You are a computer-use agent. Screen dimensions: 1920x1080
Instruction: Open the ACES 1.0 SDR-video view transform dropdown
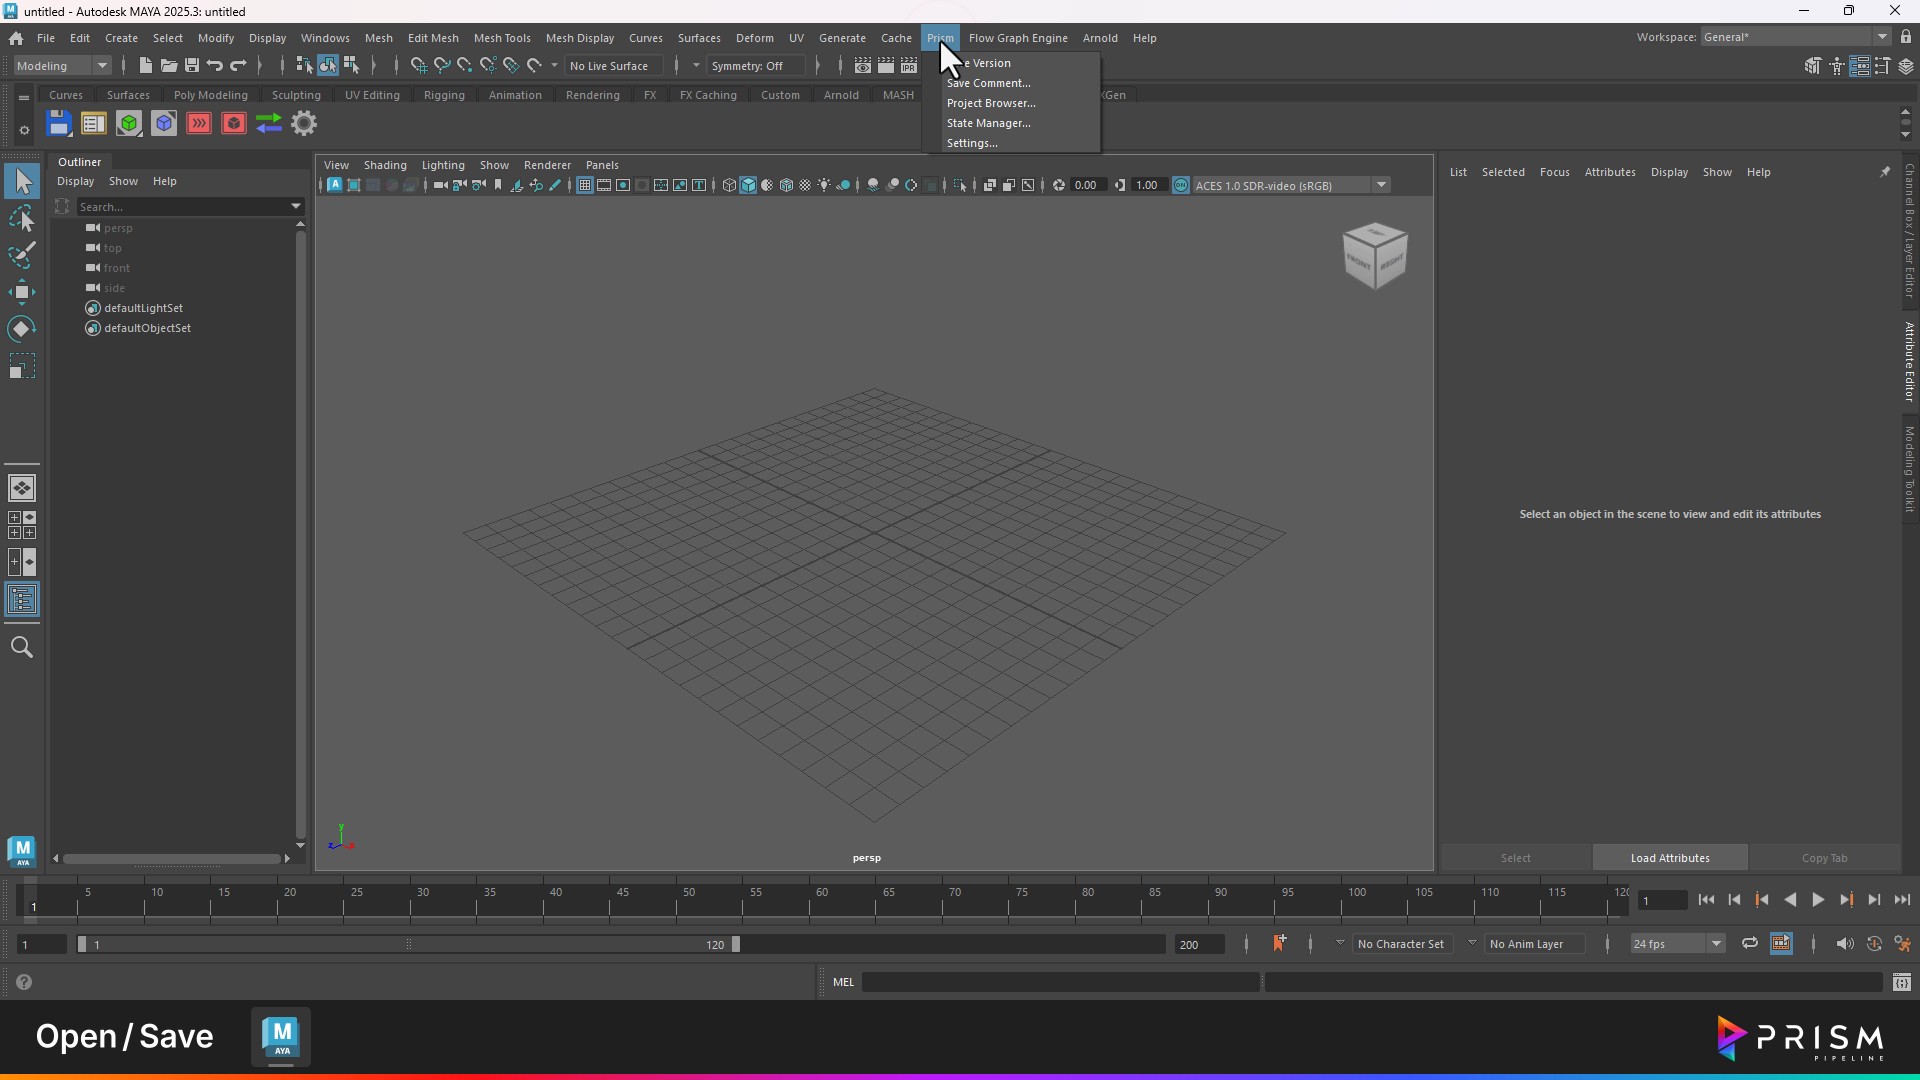click(x=1291, y=186)
